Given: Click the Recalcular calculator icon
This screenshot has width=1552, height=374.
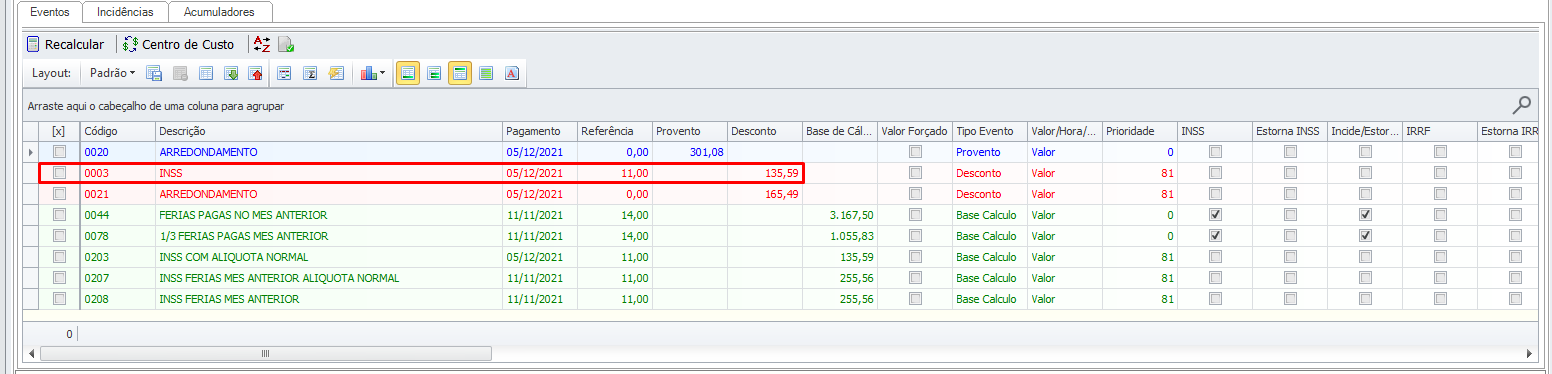Looking at the screenshot, I should pyautogui.click(x=33, y=44).
